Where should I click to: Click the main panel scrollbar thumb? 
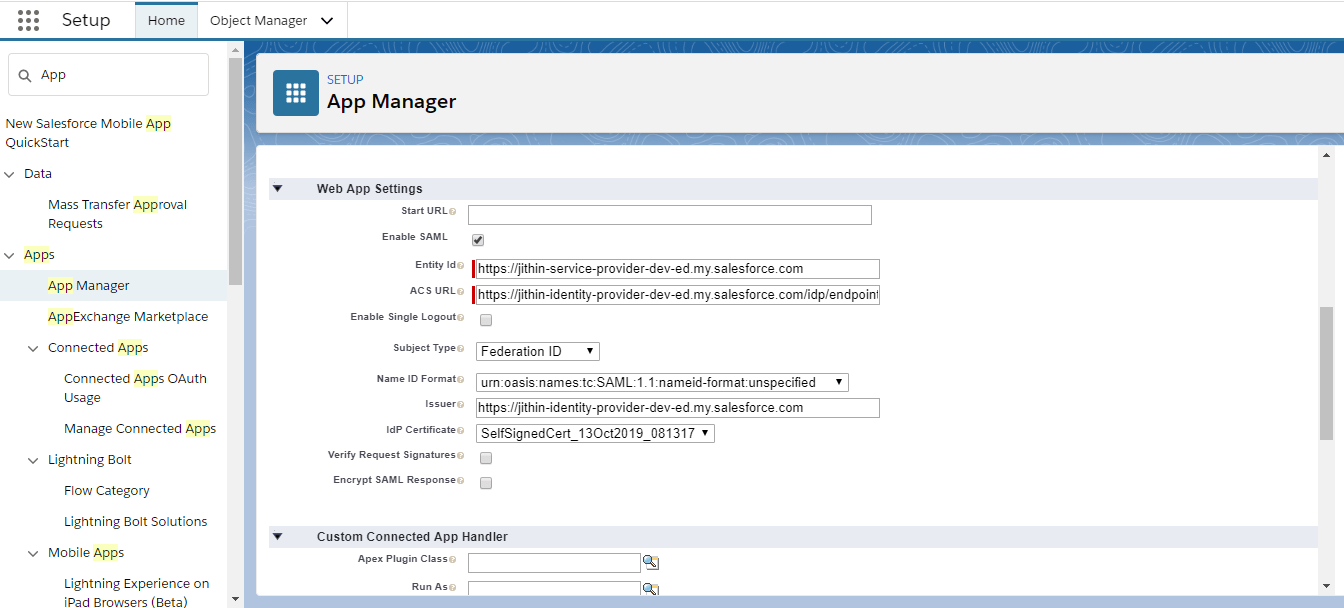1327,373
